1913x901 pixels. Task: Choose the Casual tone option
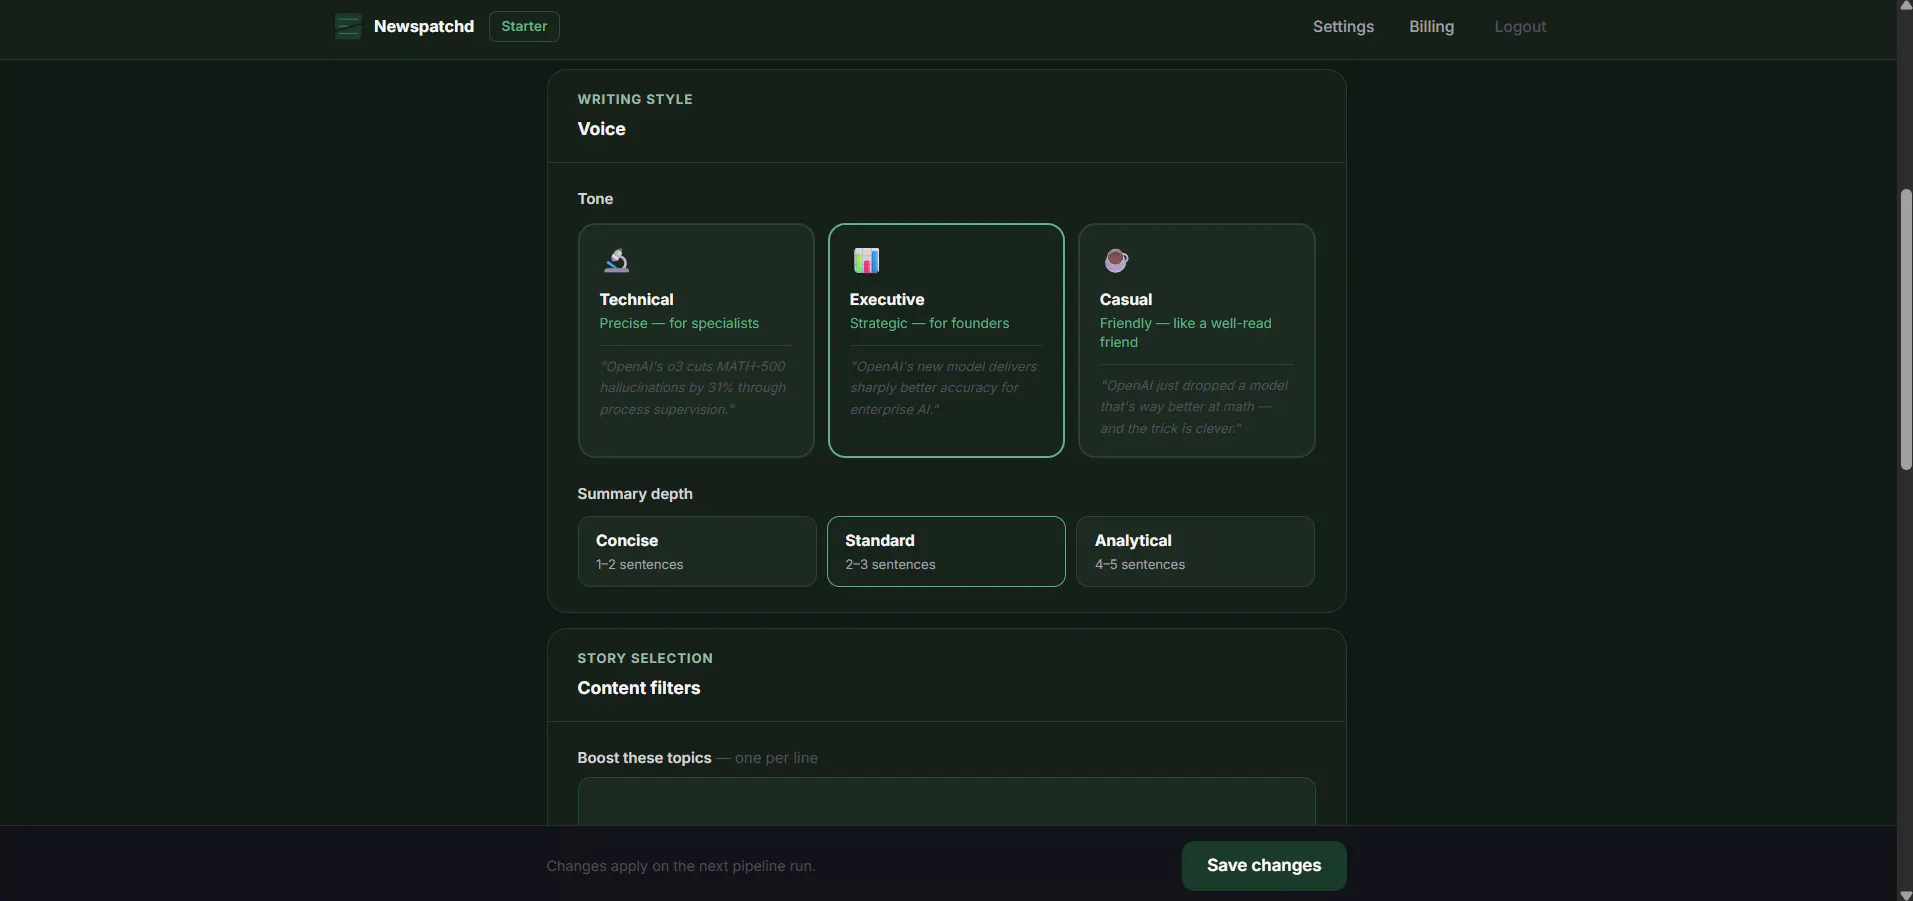(1196, 340)
